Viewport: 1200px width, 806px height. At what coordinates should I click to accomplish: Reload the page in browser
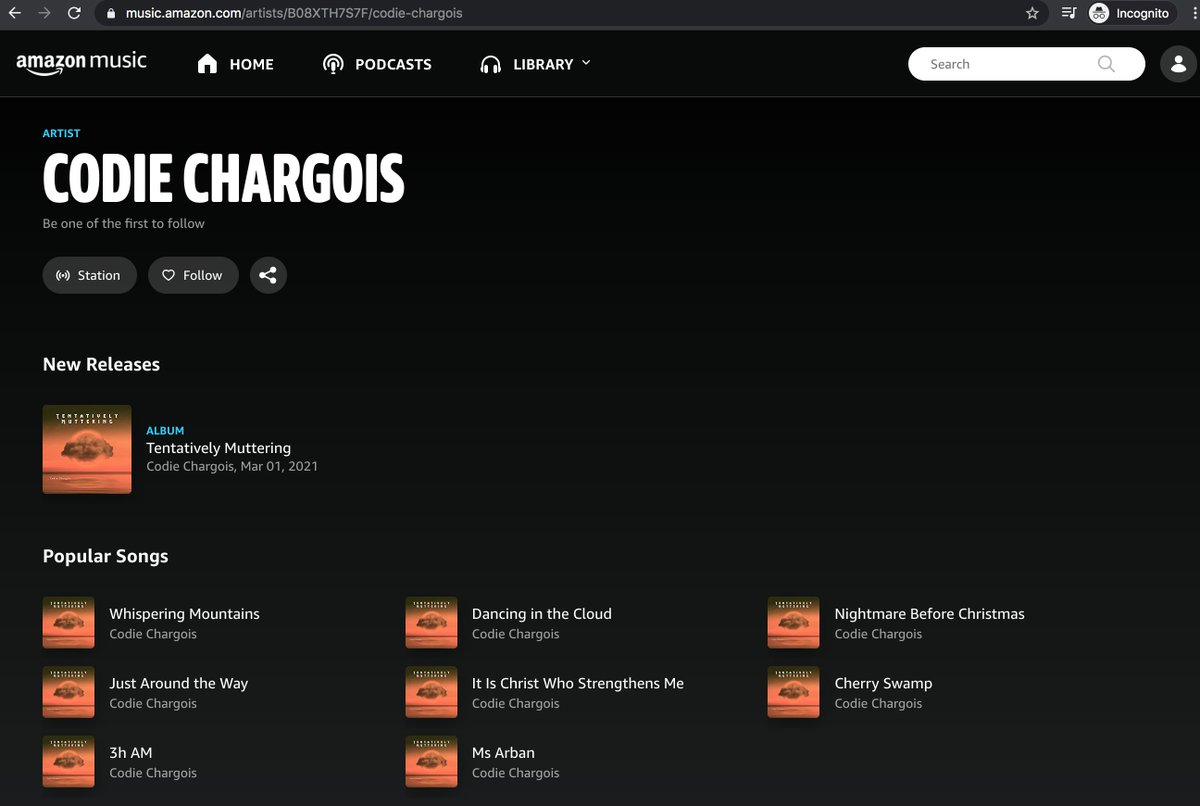(x=74, y=13)
